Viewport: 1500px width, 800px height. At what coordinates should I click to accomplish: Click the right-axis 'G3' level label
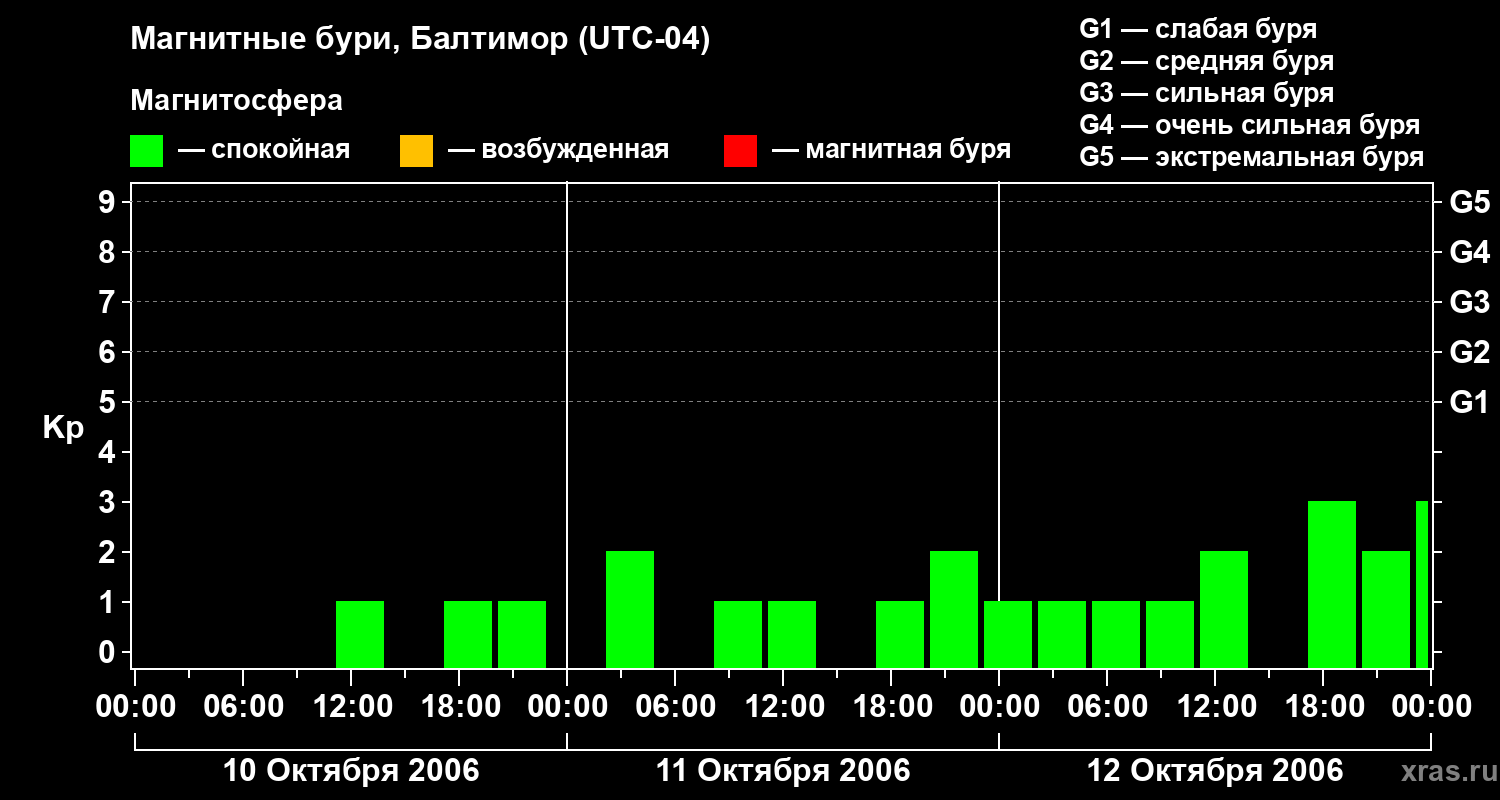[1469, 303]
